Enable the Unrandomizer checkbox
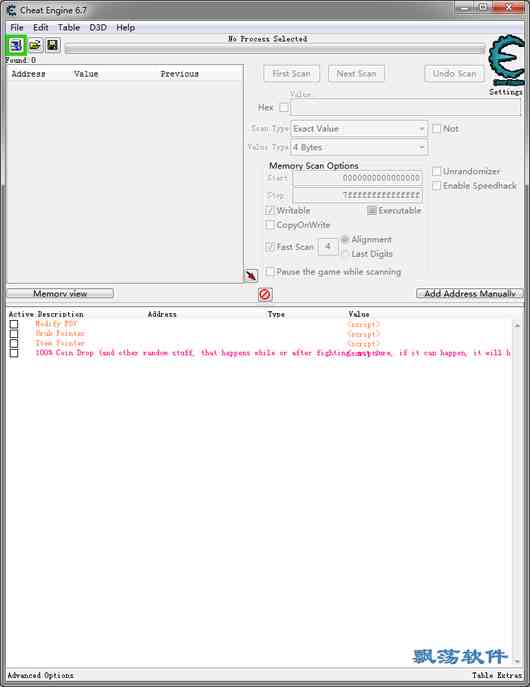This screenshot has width=530, height=687. pyautogui.click(x=436, y=171)
